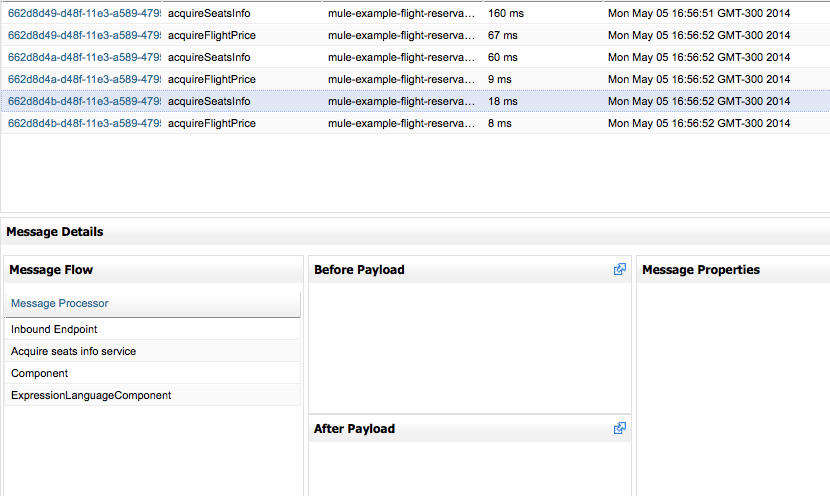Click the 16:56:51 timestamp cell
This screenshot has width=830, height=496.
pyautogui.click(x=698, y=13)
